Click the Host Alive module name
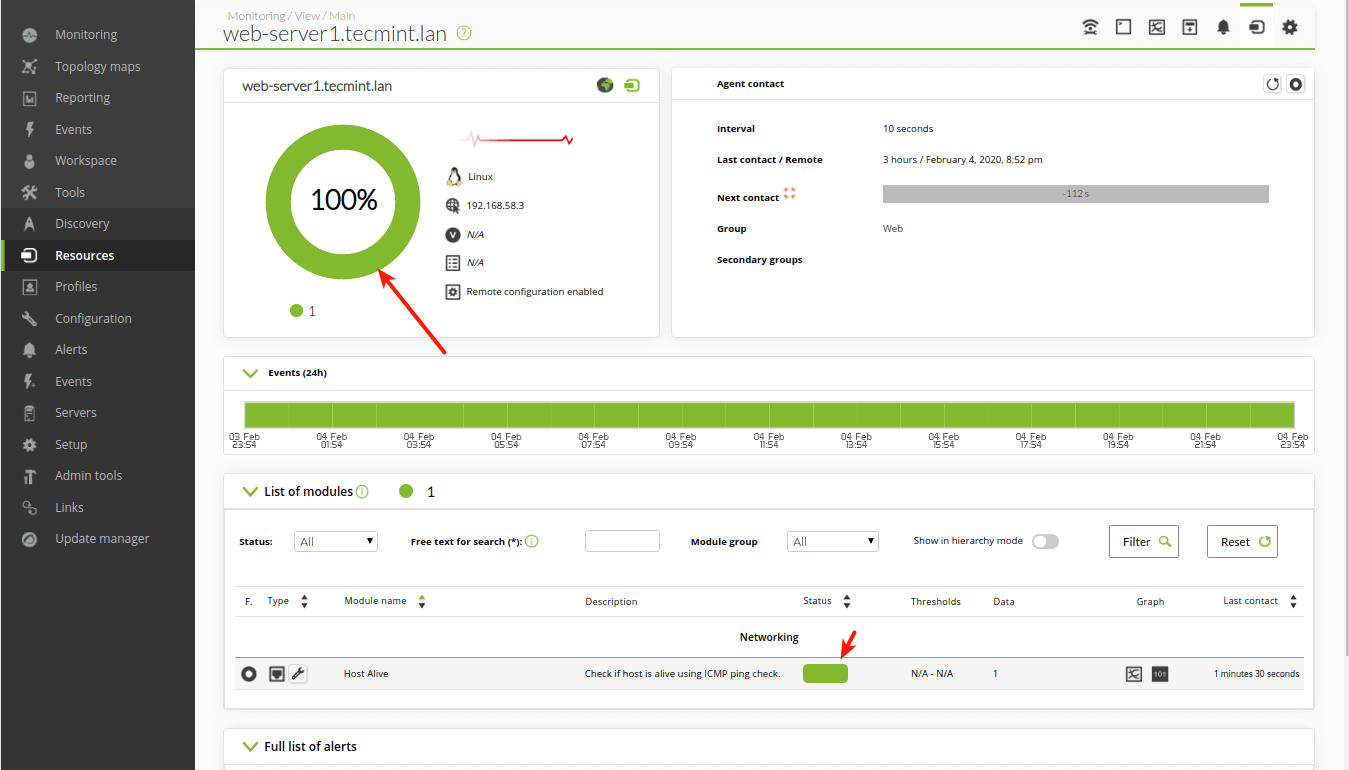The width and height of the screenshot is (1349, 770). 366,674
